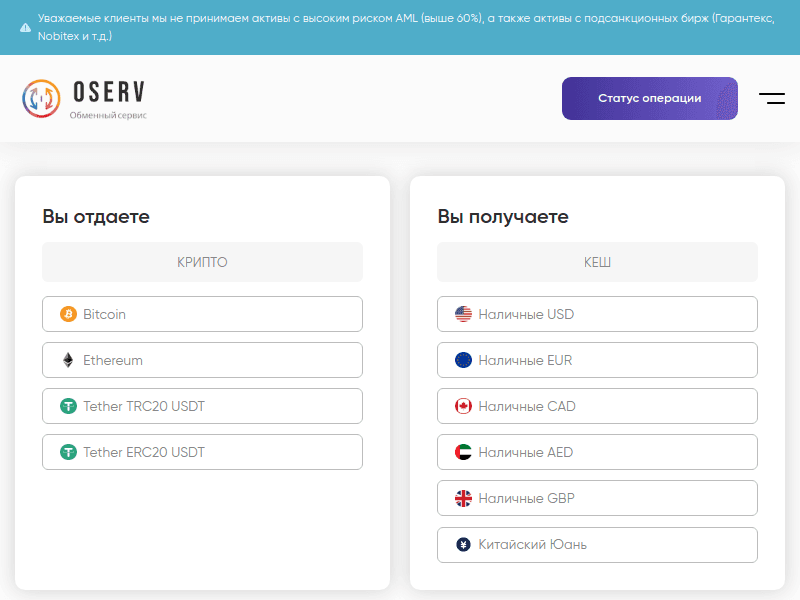
Task: Click the OSERV brand name text
Action: pos(109,93)
